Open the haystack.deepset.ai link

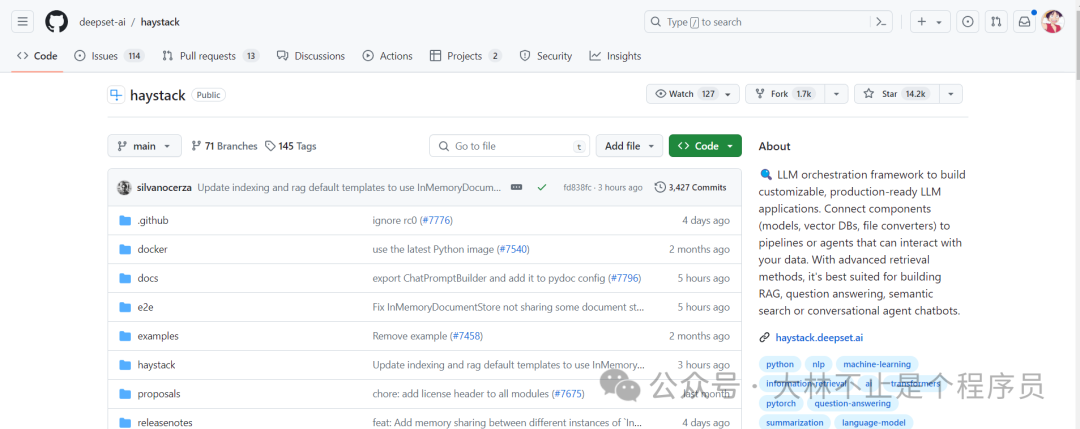pyautogui.click(x=818, y=338)
